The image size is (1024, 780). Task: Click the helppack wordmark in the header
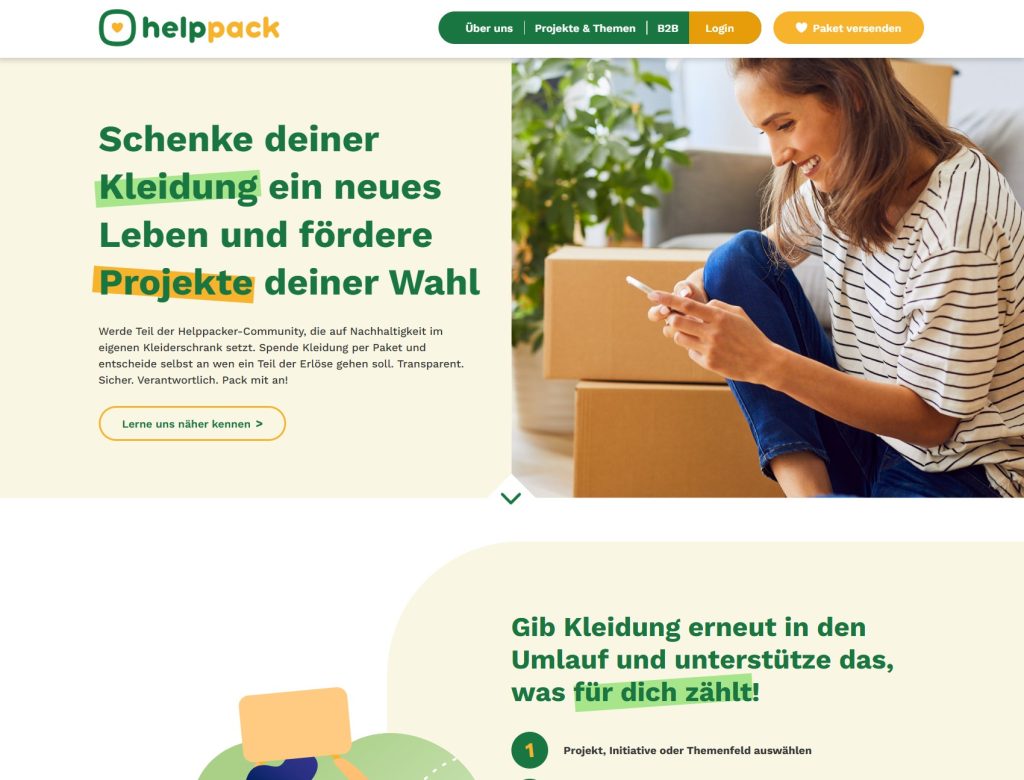click(x=210, y=29)
